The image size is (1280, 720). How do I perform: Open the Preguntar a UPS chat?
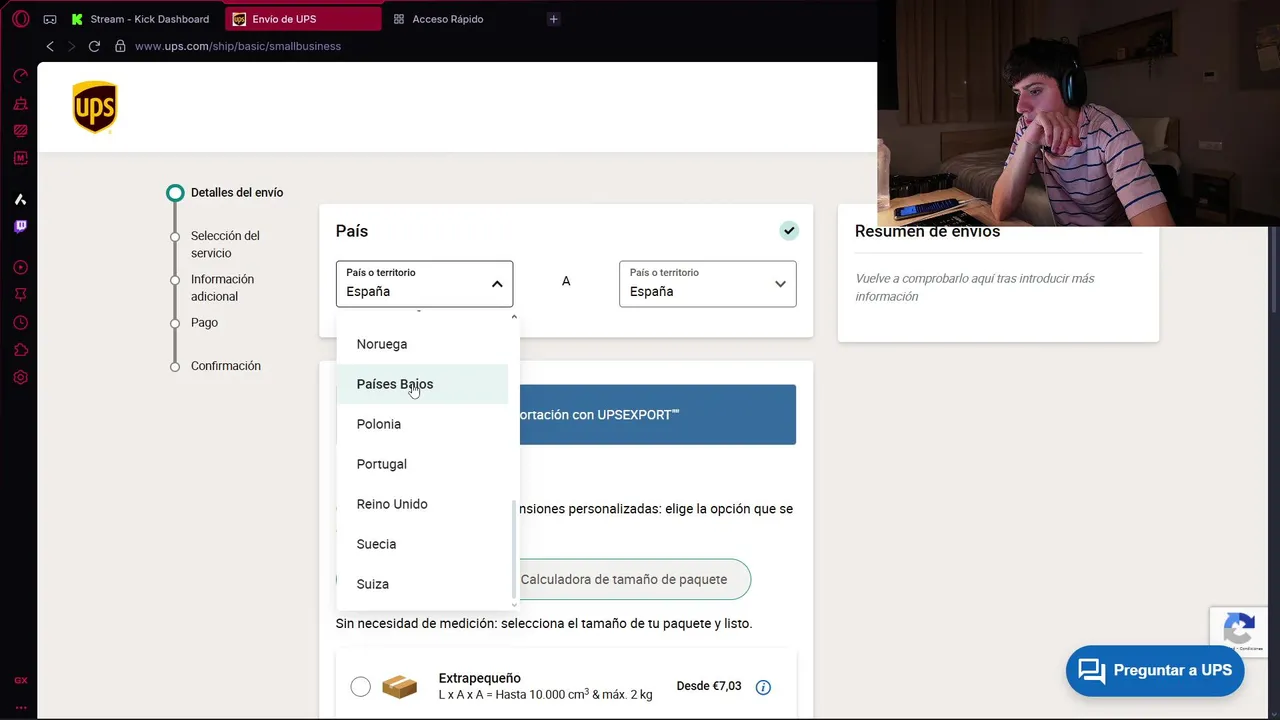pyautogui.click(x=1155, y=671)
